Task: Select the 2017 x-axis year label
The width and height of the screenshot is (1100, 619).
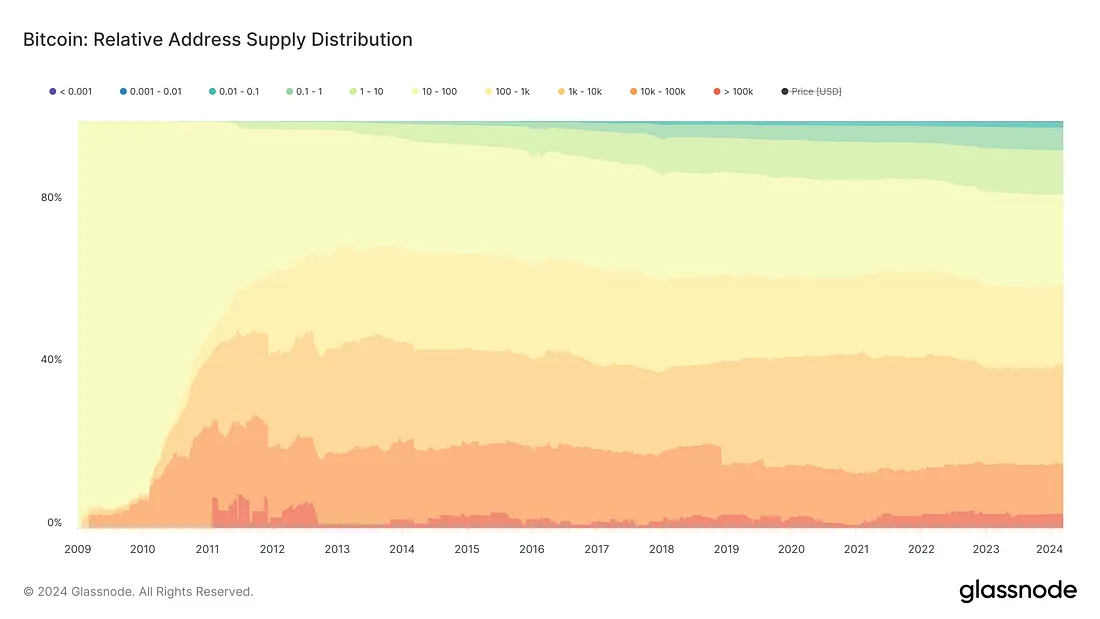Action: [x=597, y=549]
